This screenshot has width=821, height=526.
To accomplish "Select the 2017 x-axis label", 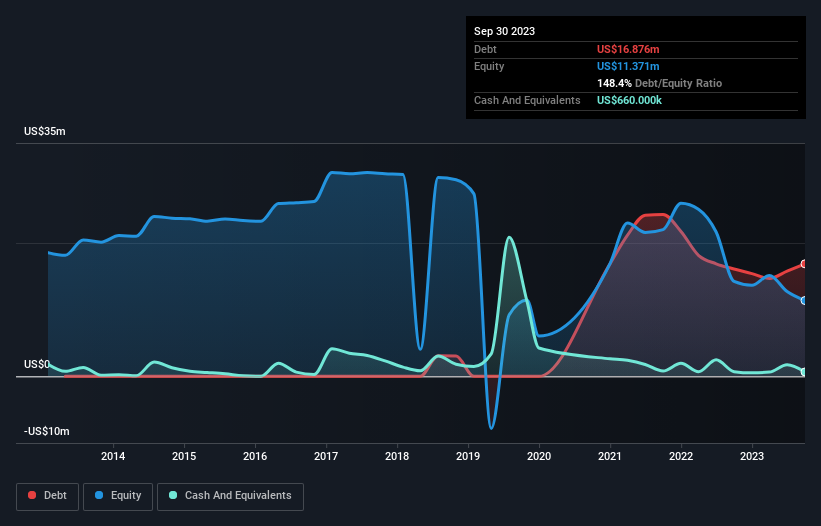I will [x=326, y=456].
